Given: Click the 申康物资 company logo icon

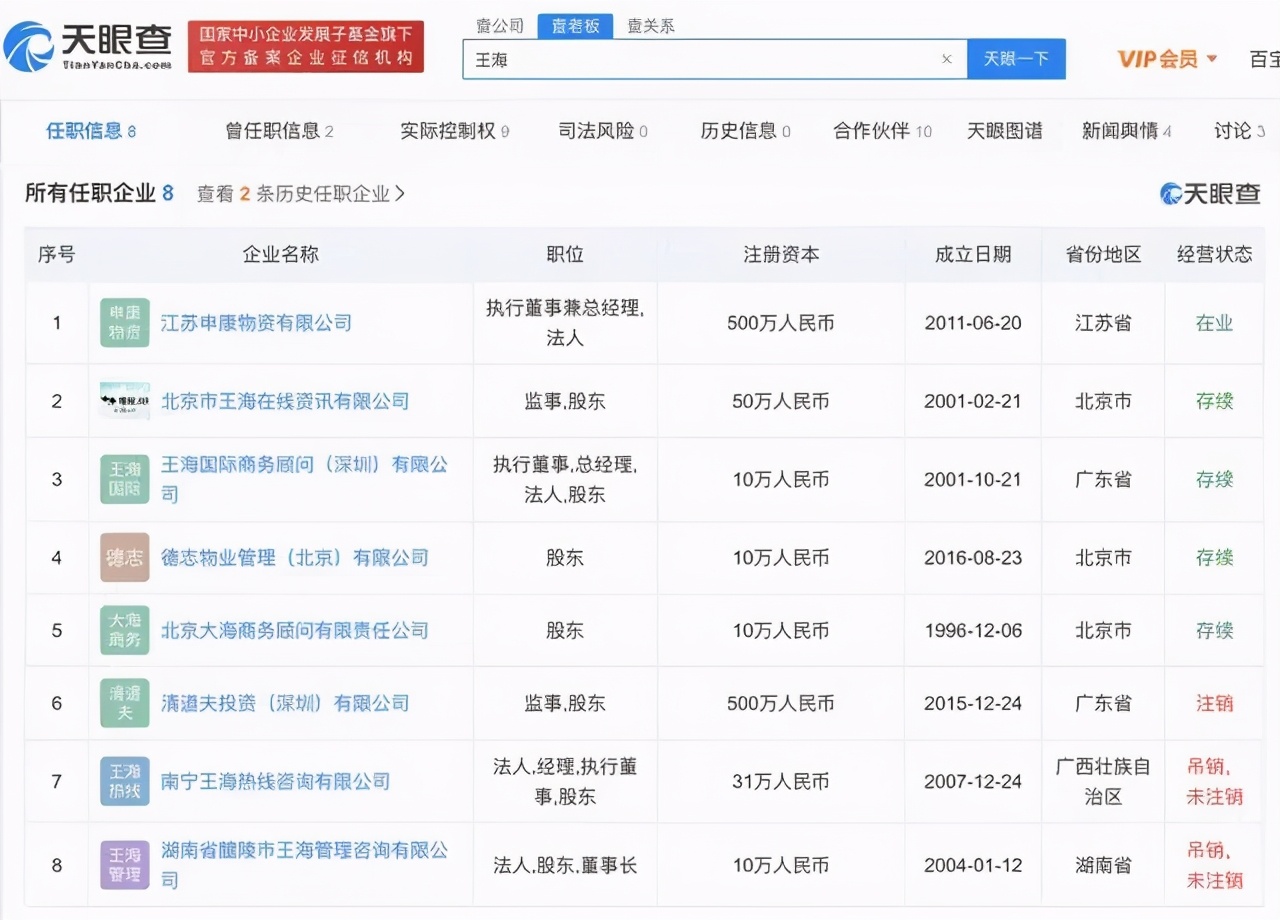Looking at the screenshot, I should tap(123, 322).
